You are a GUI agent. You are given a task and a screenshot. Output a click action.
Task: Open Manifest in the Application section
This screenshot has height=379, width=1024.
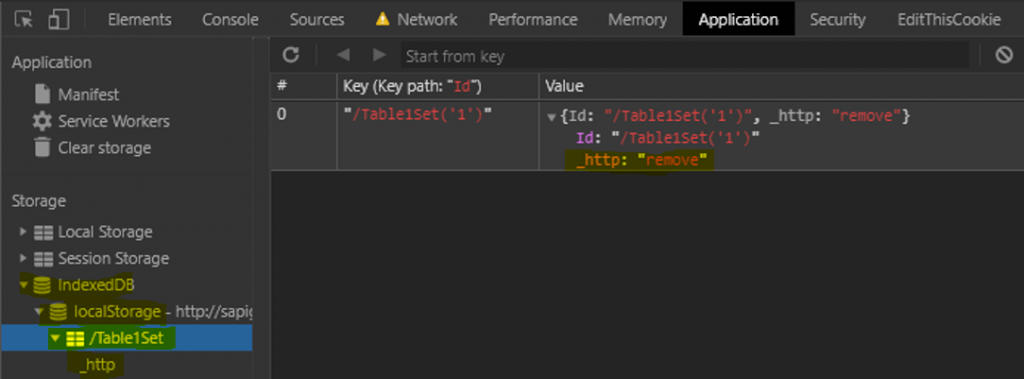(77, 95)
